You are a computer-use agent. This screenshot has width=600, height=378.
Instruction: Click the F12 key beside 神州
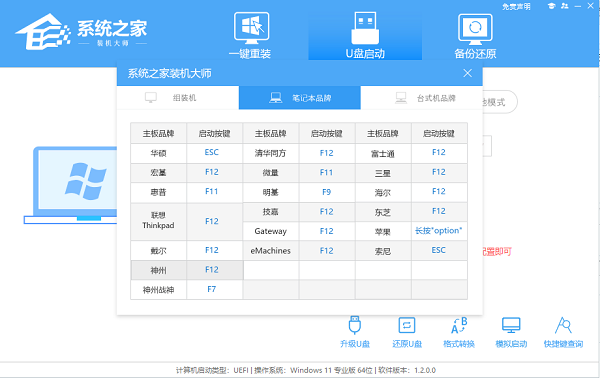[x=215, y=270]
